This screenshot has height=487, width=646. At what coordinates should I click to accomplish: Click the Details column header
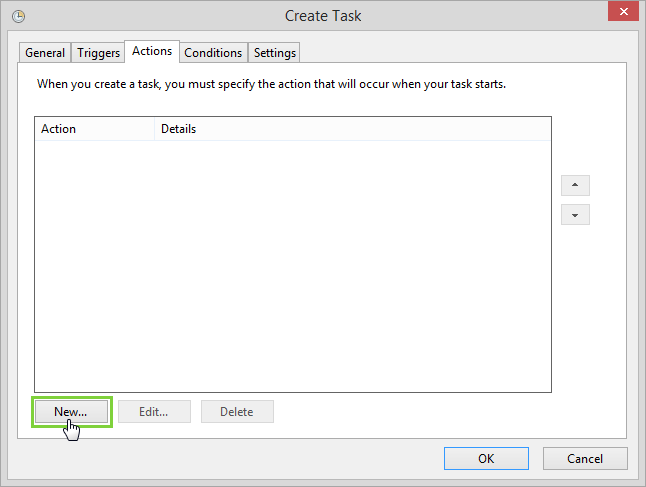(350, 129)
